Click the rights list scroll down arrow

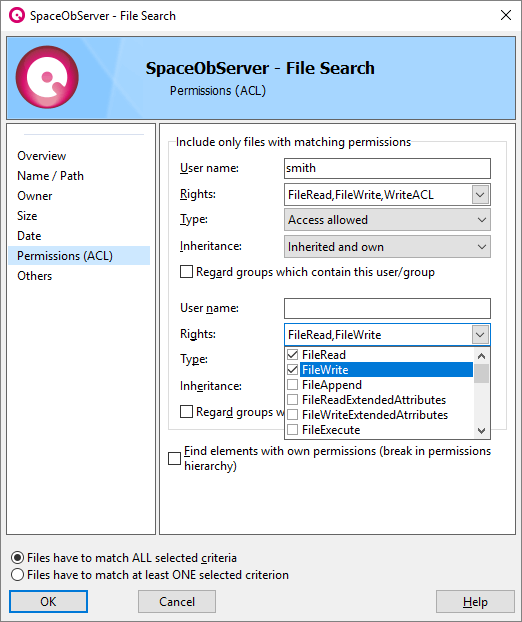[x=482, y=430]
